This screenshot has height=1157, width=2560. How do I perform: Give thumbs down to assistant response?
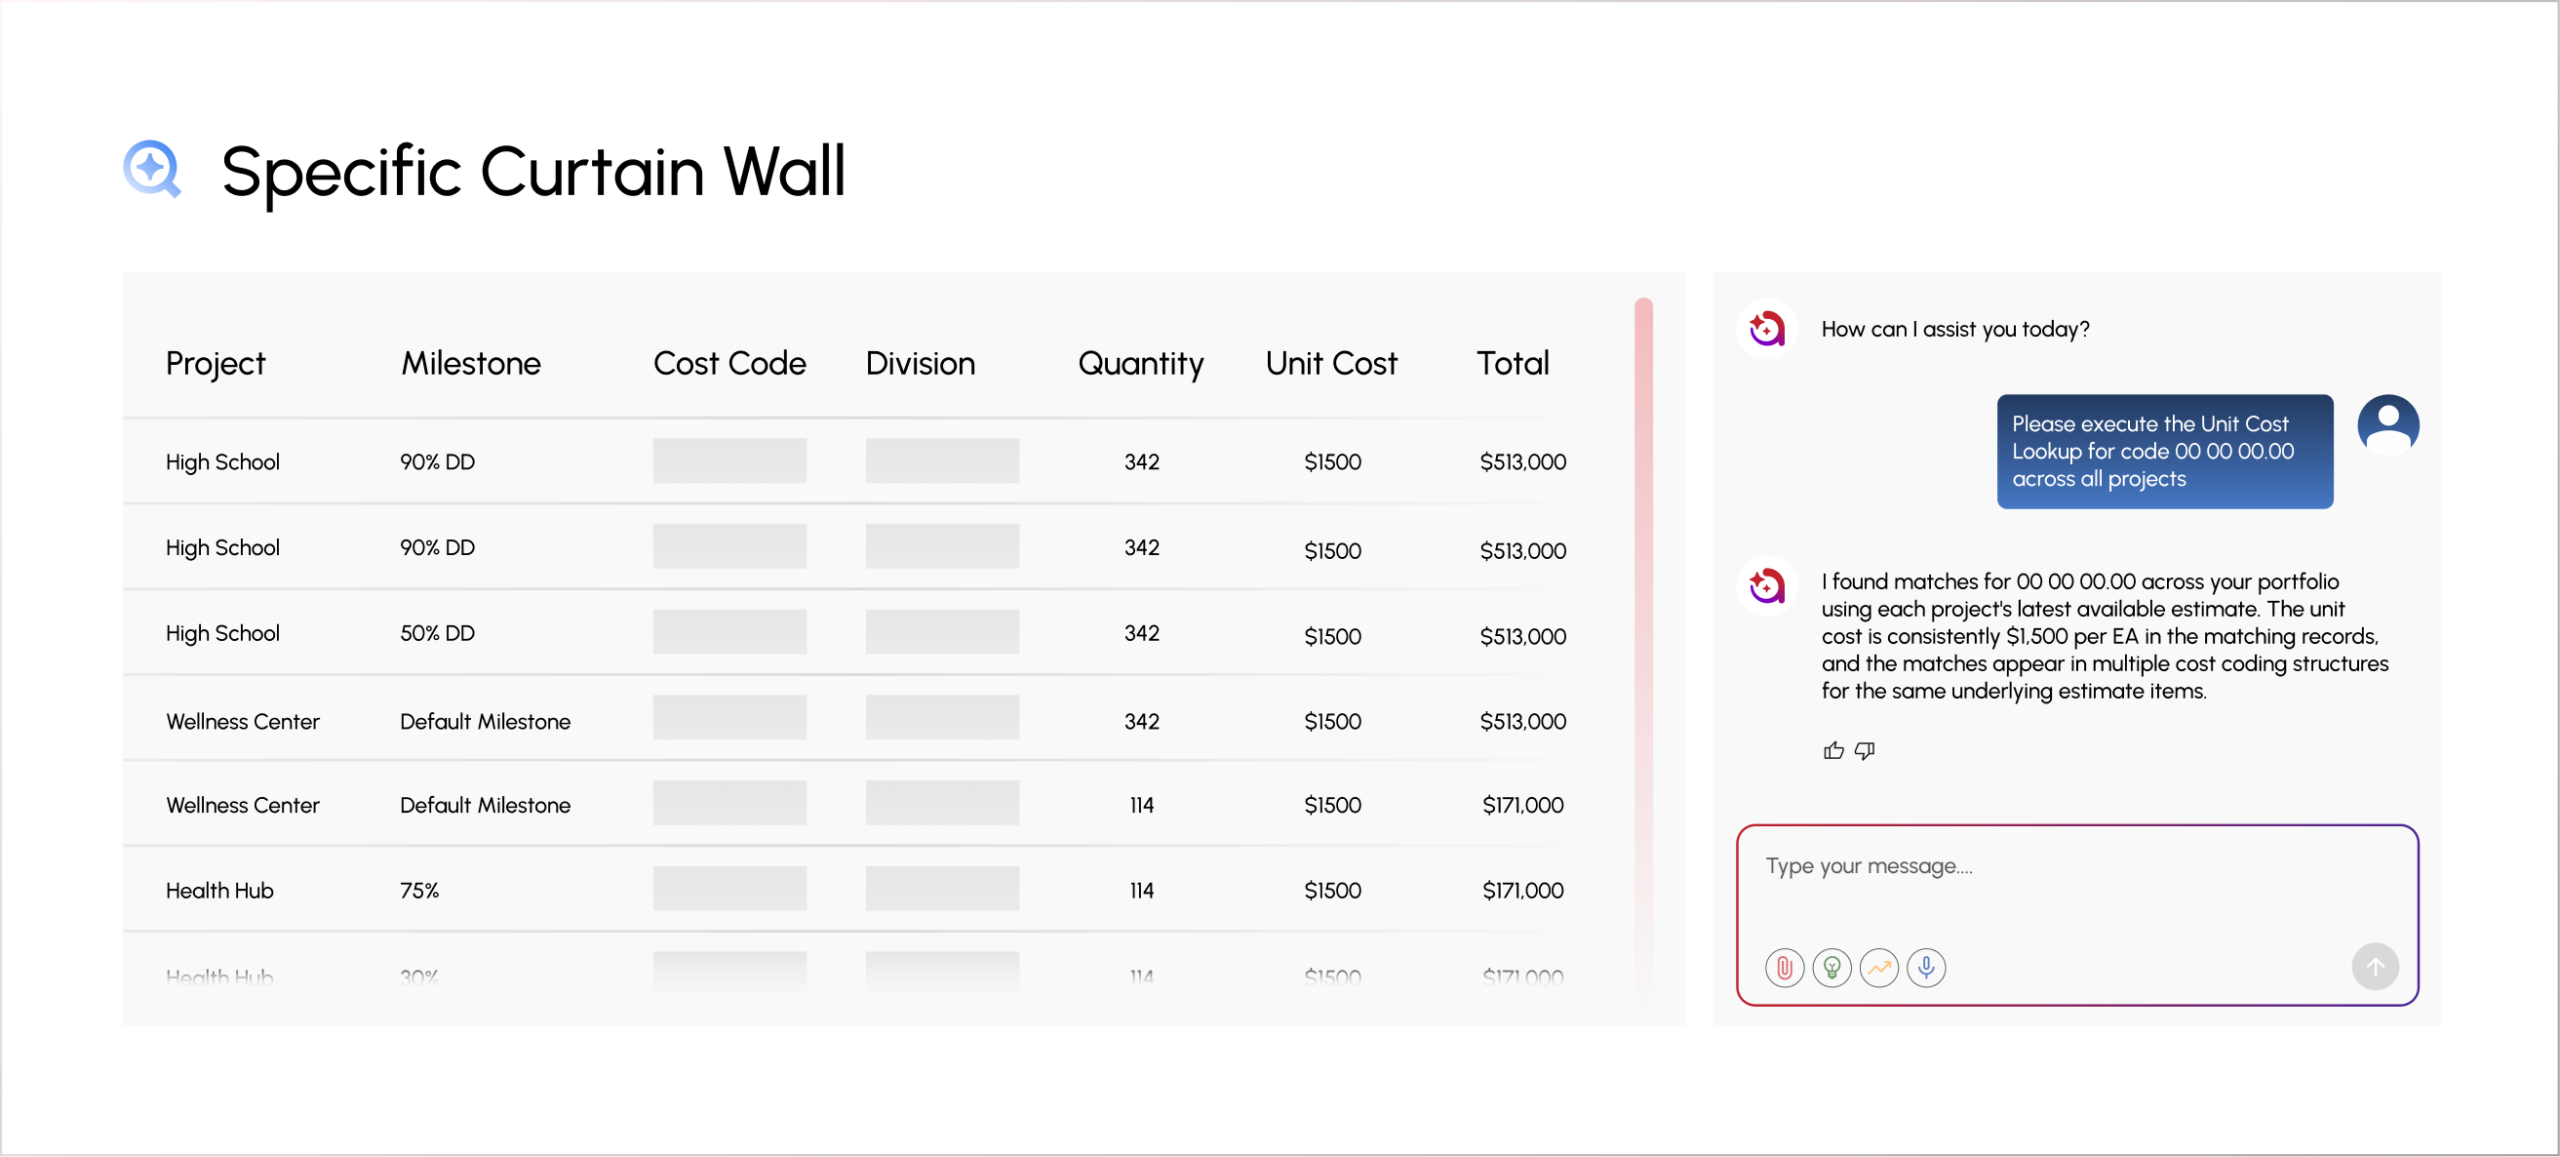tap(1865, 750)
